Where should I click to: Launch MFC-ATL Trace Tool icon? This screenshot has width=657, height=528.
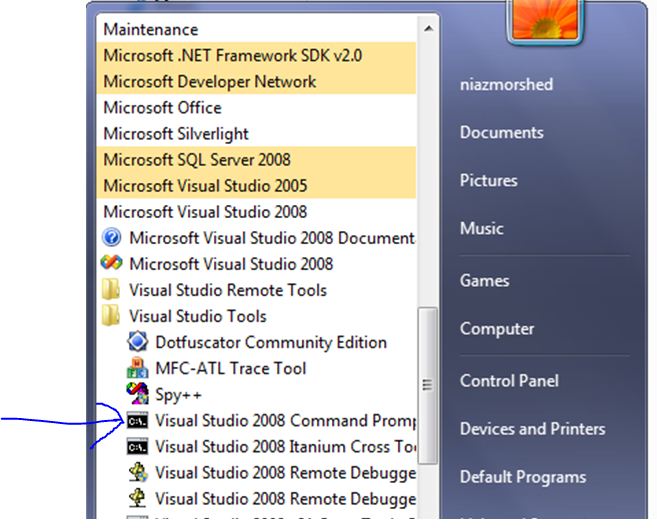[x=137, y=368]
